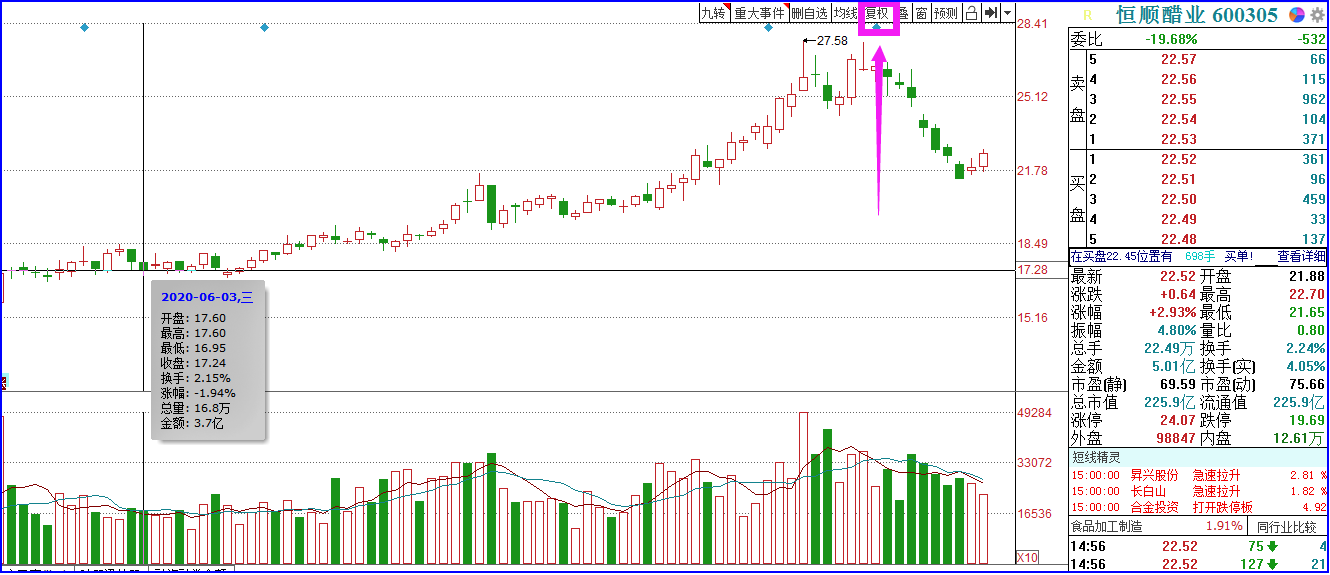Click the pie chart icon beside 600305
Screen dimensions: 1330x575
coord(1296,14)
